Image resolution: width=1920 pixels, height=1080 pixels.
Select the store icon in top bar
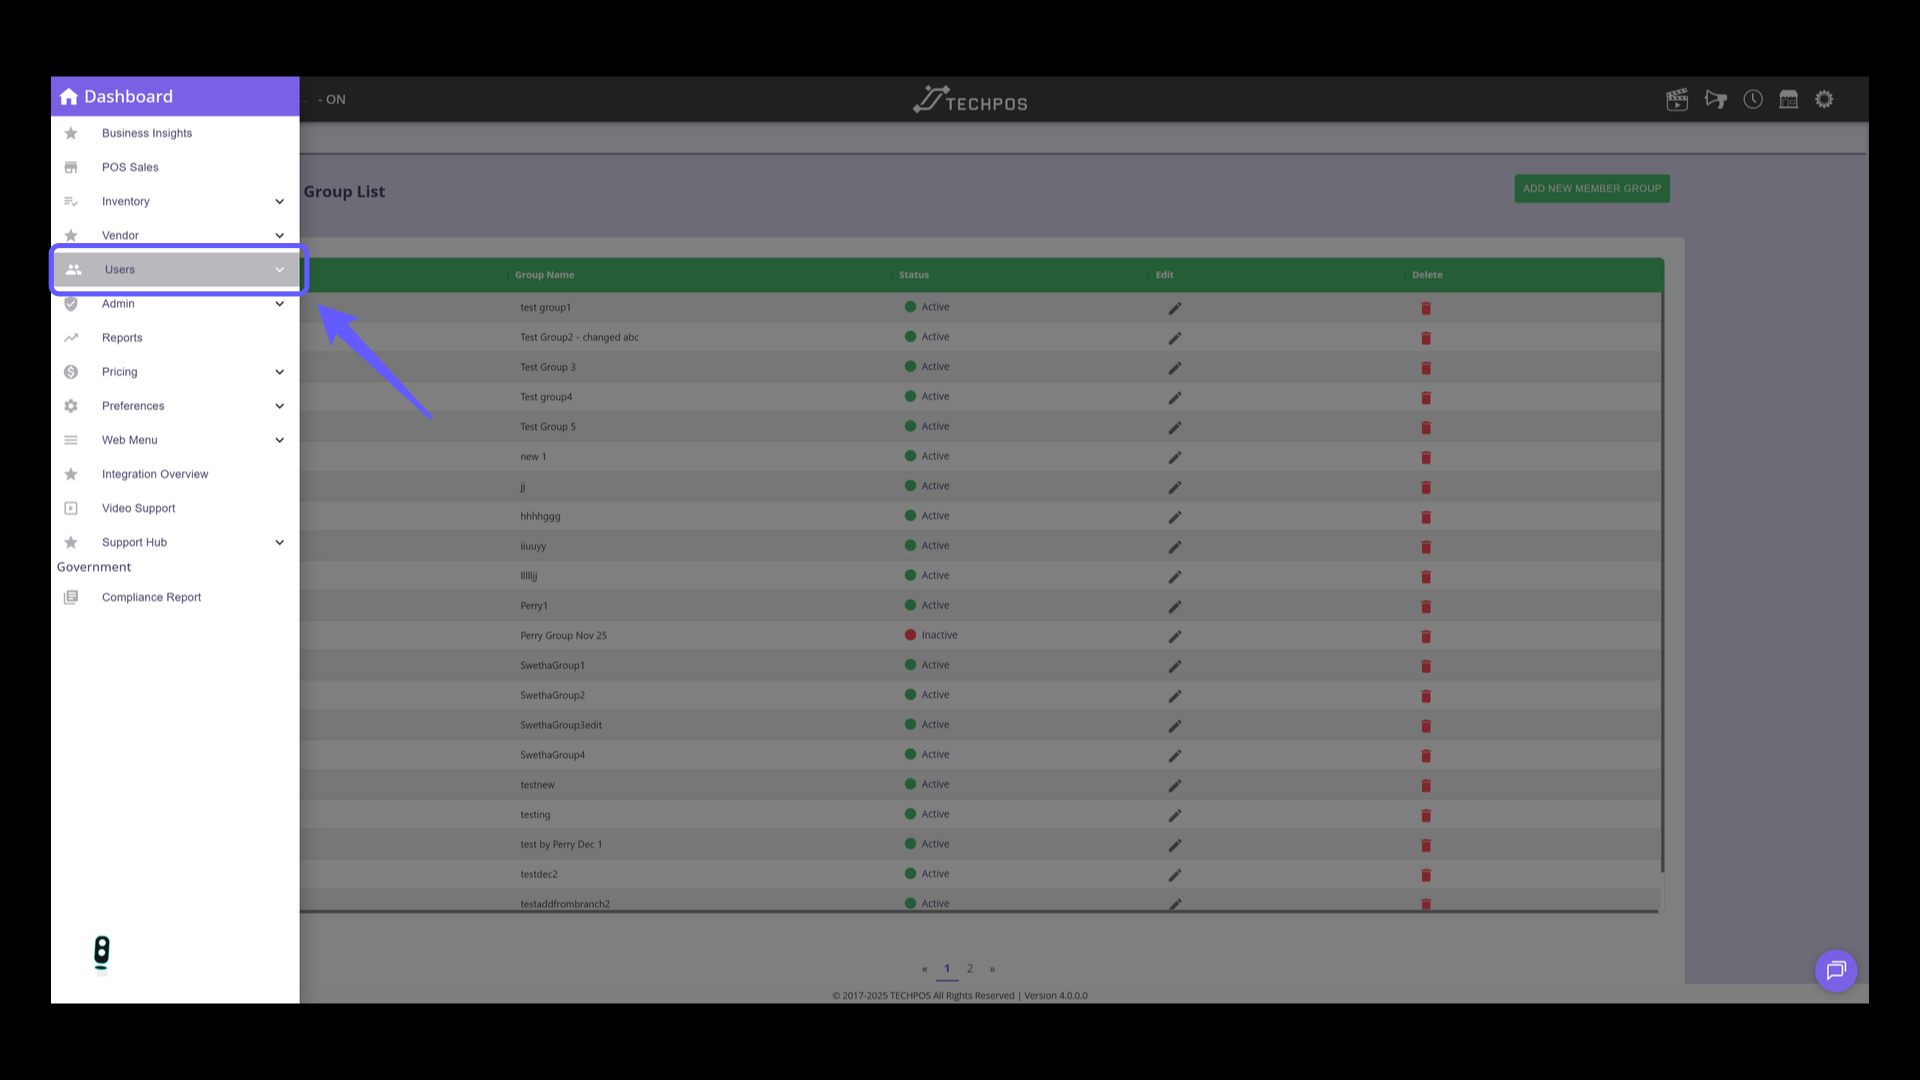click(1788, 99)
